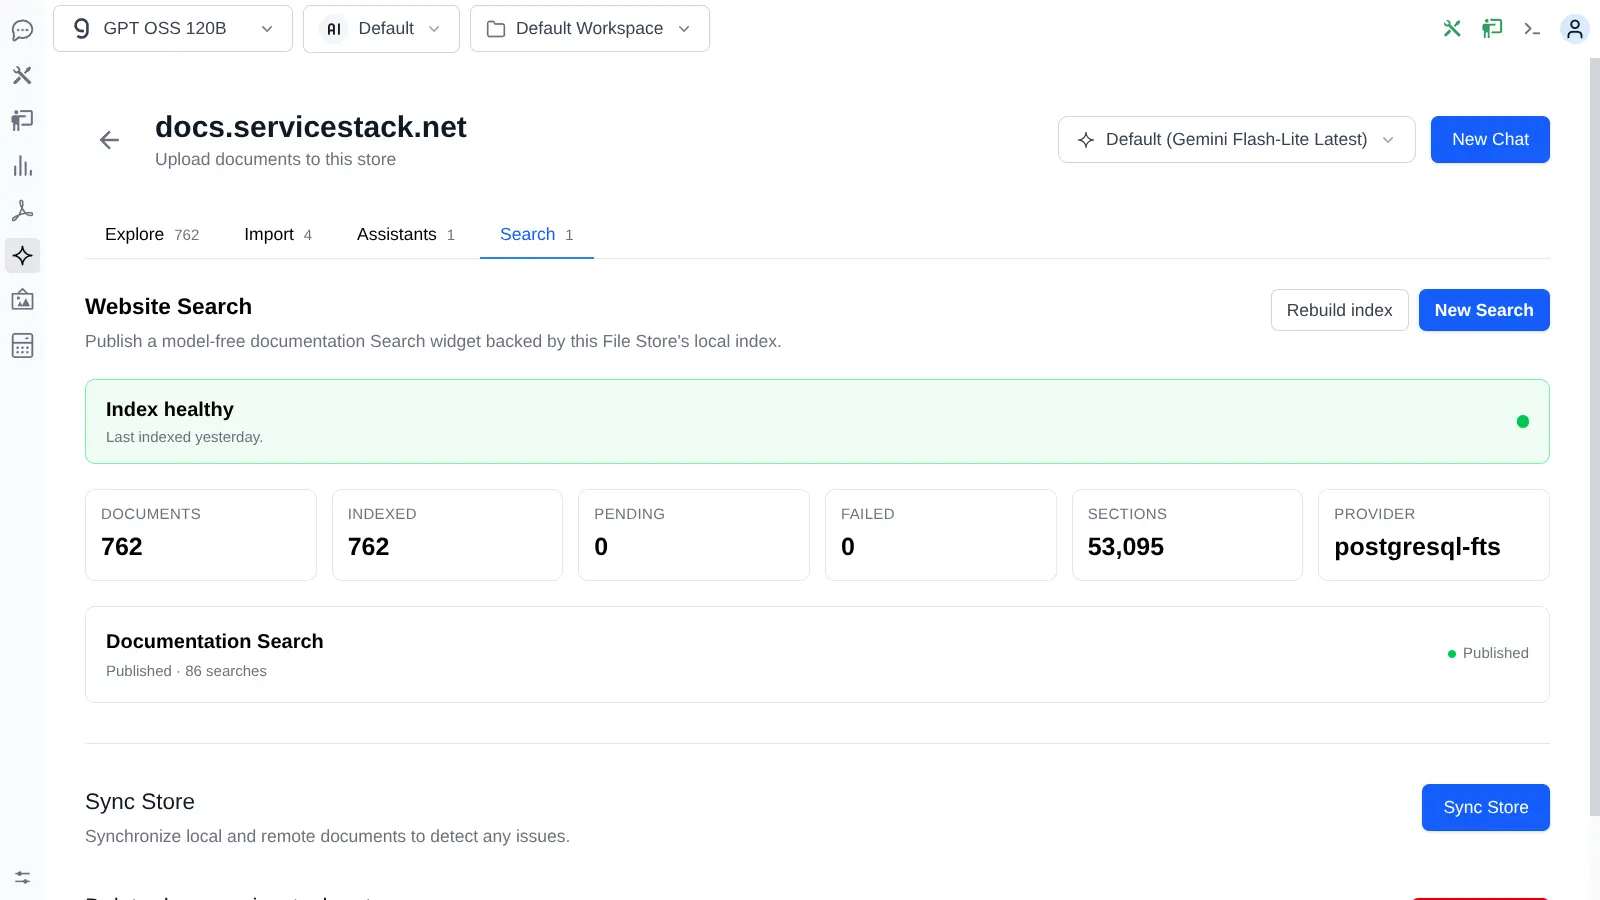1600x900 pixels.
Task: Click the 'Last indexed yesterday.' text
Action: [184, 437]
